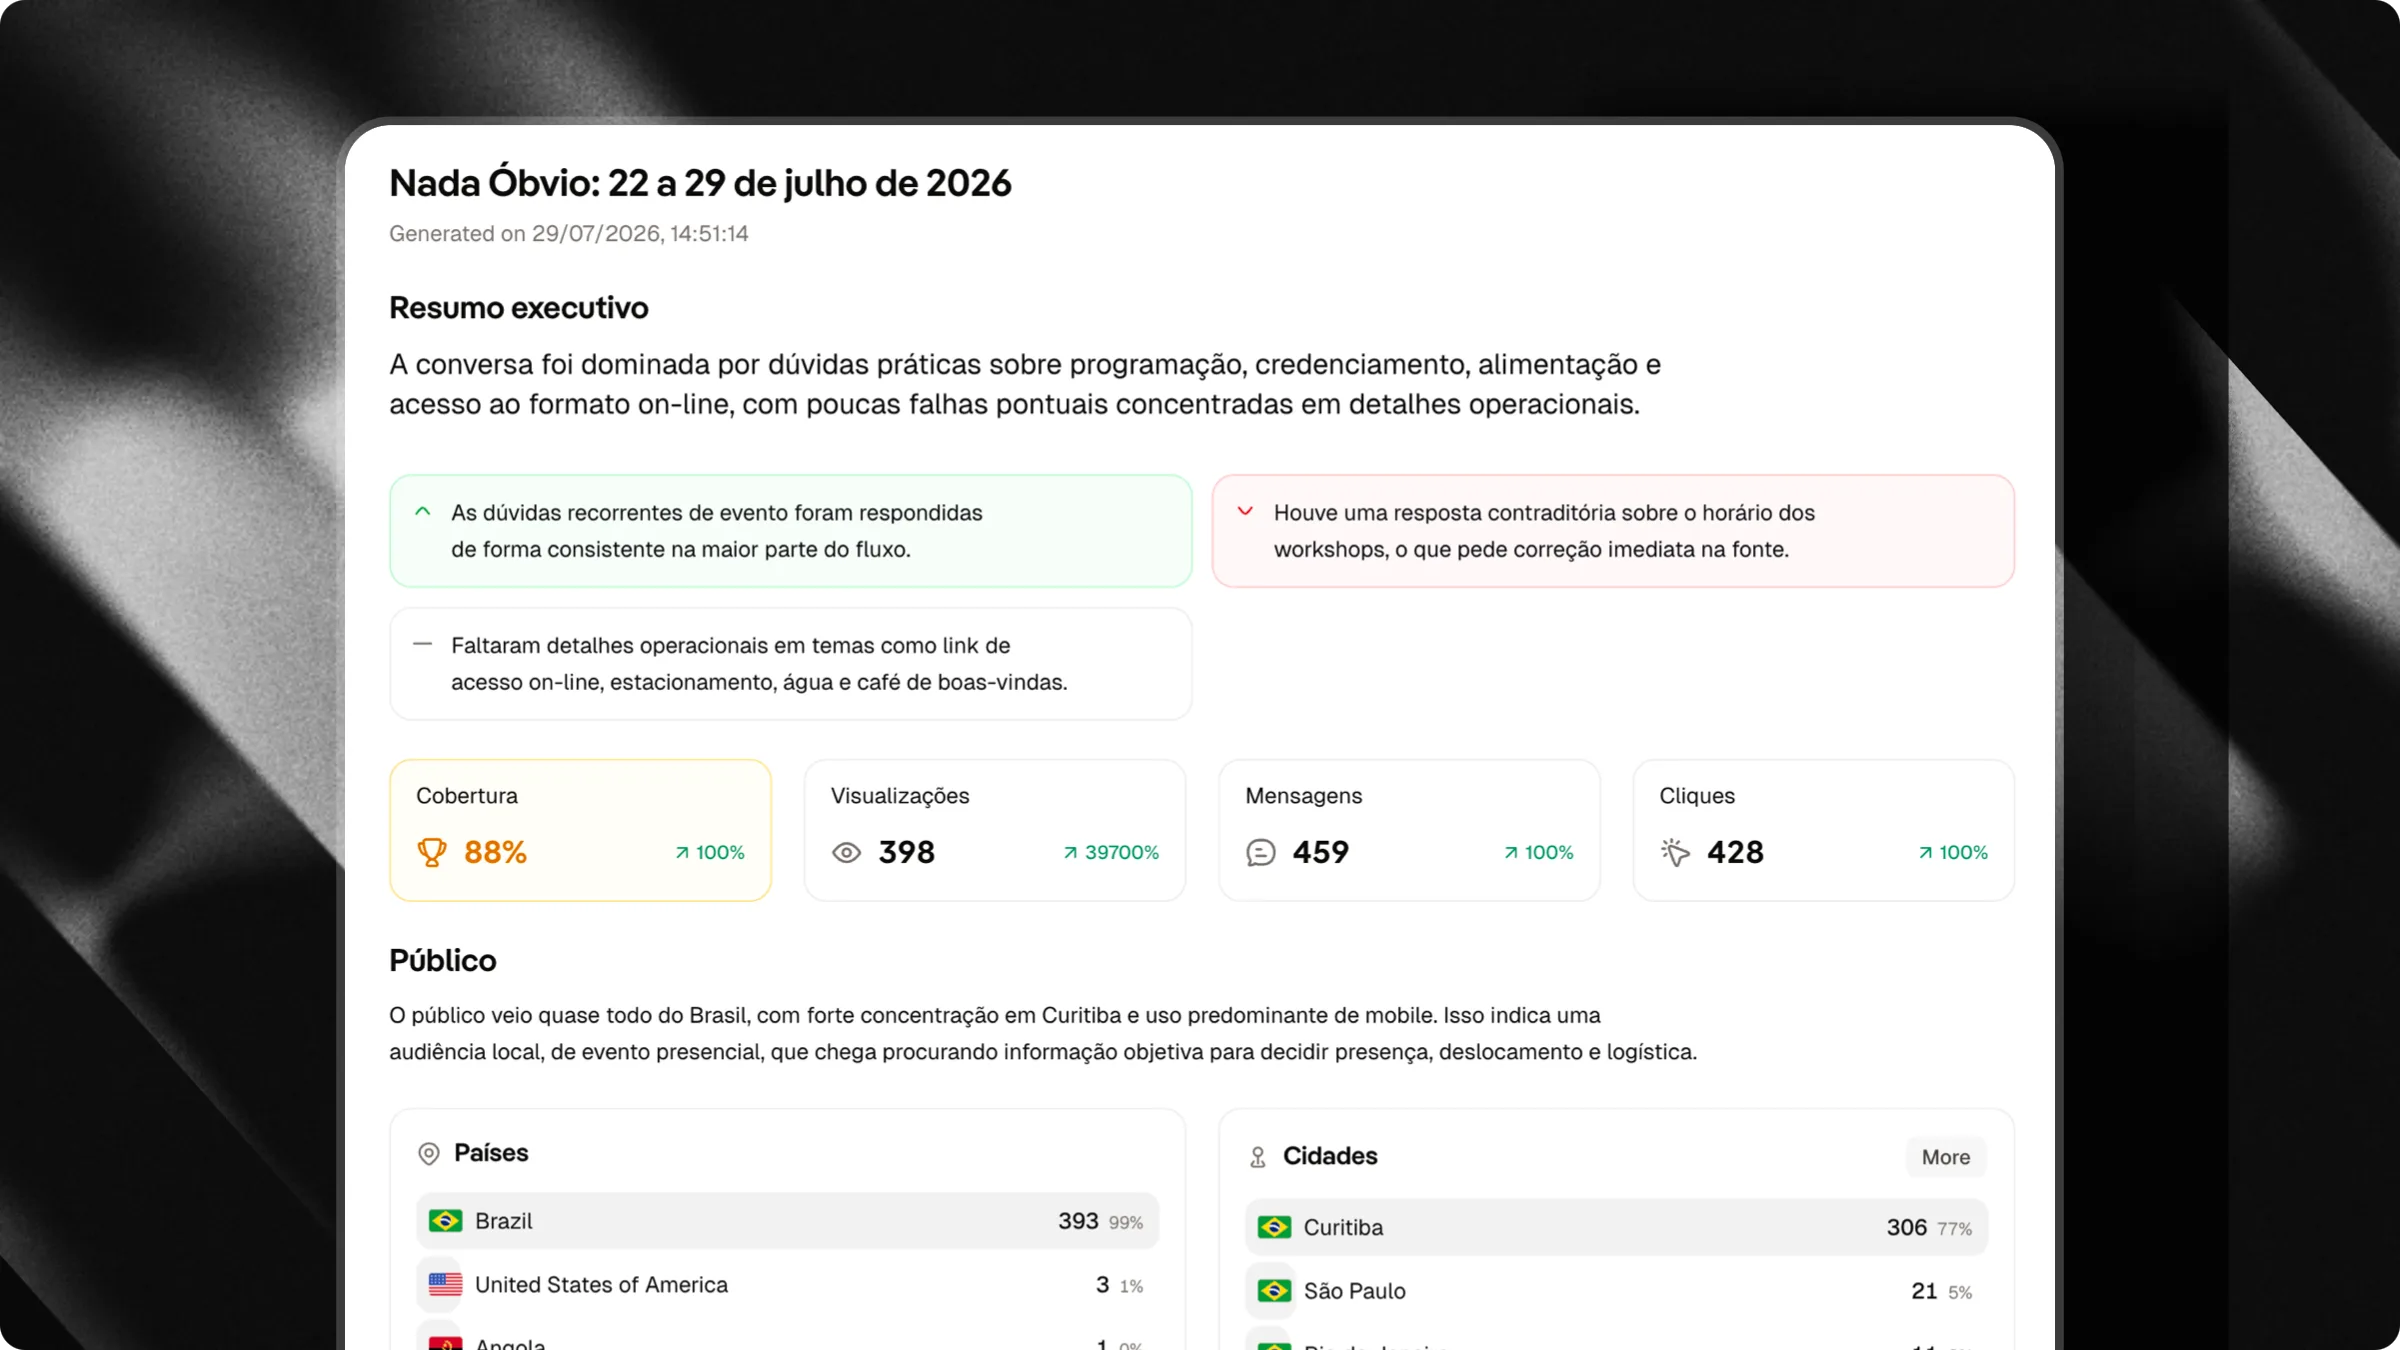Screen dimensions: 2400x1350
Task: Click the 393 count for Brazil
Action: click(1078, 1221)
